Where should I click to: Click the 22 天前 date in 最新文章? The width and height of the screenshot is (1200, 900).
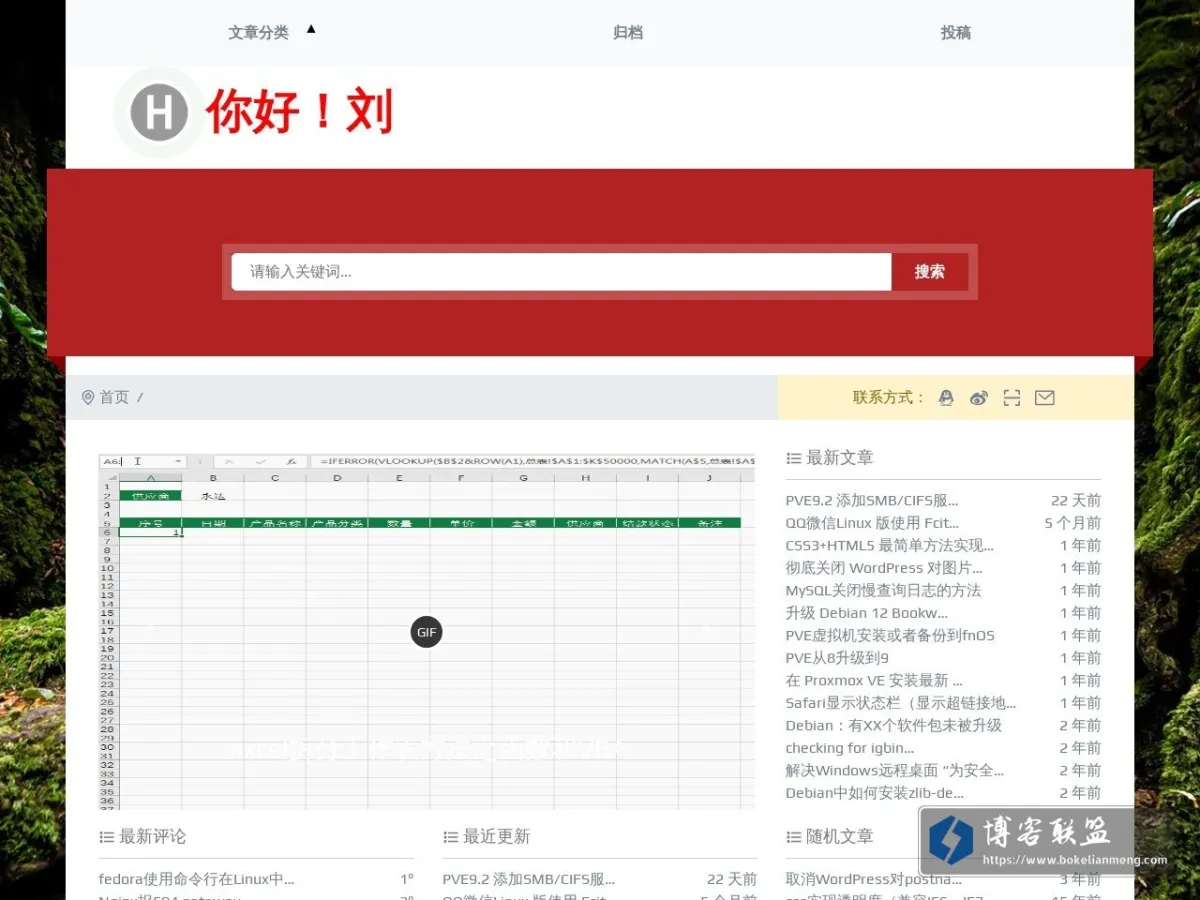click(x=1076, y=501)
